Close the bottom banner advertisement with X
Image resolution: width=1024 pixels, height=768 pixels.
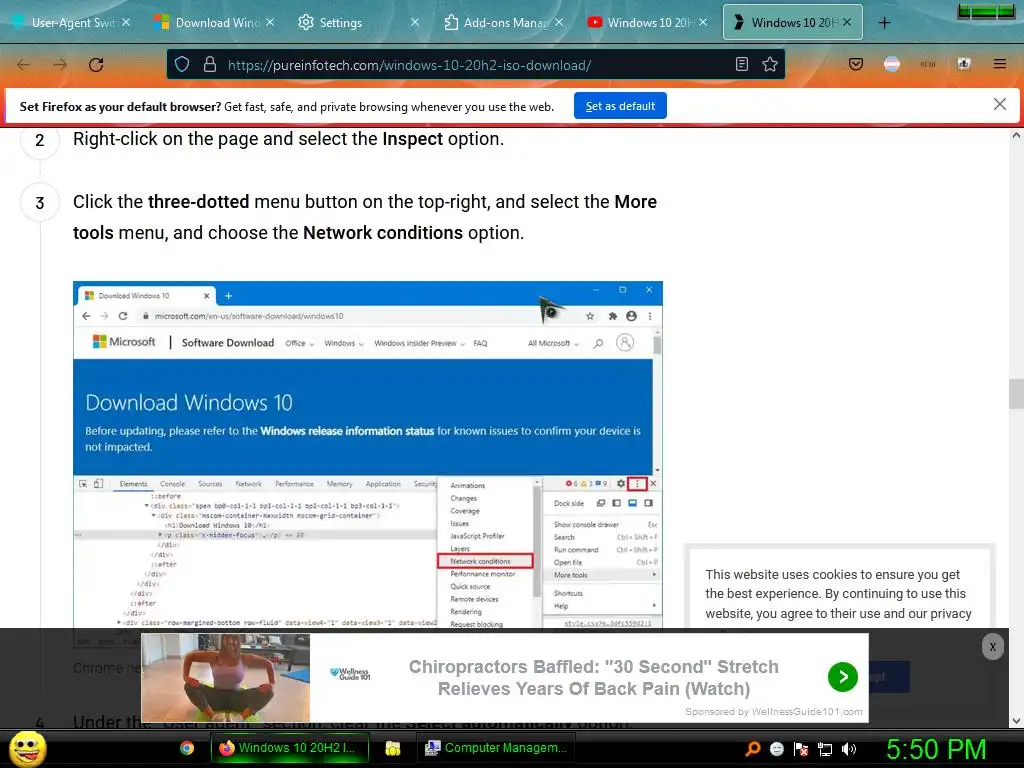(x=993, y=647)
